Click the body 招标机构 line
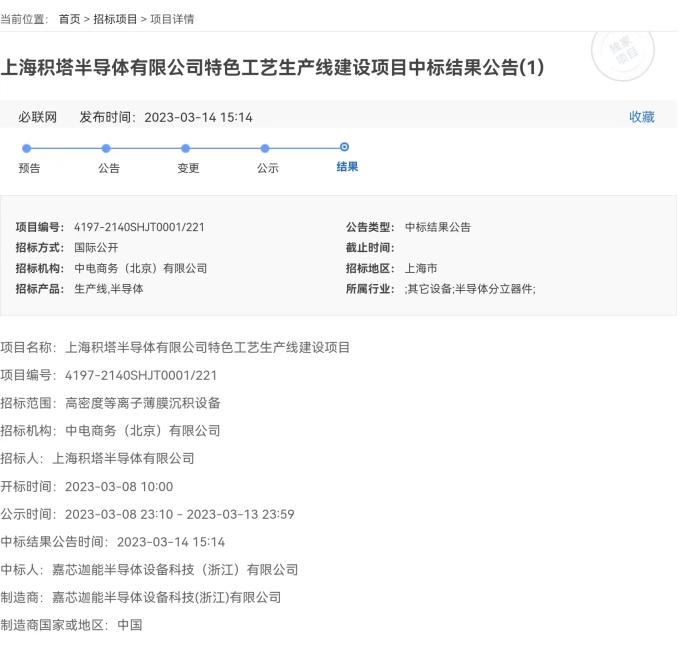This screenshot has width=688, height=653. 110,431
